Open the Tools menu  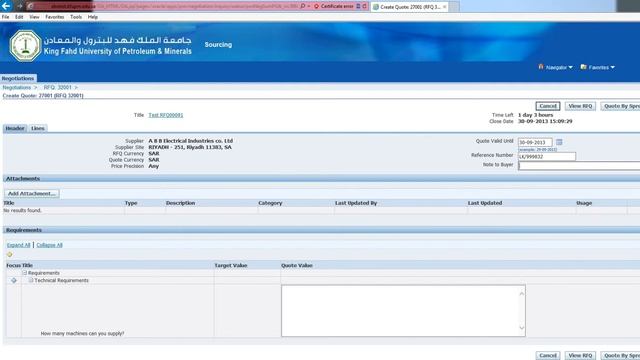coord(76,17)
